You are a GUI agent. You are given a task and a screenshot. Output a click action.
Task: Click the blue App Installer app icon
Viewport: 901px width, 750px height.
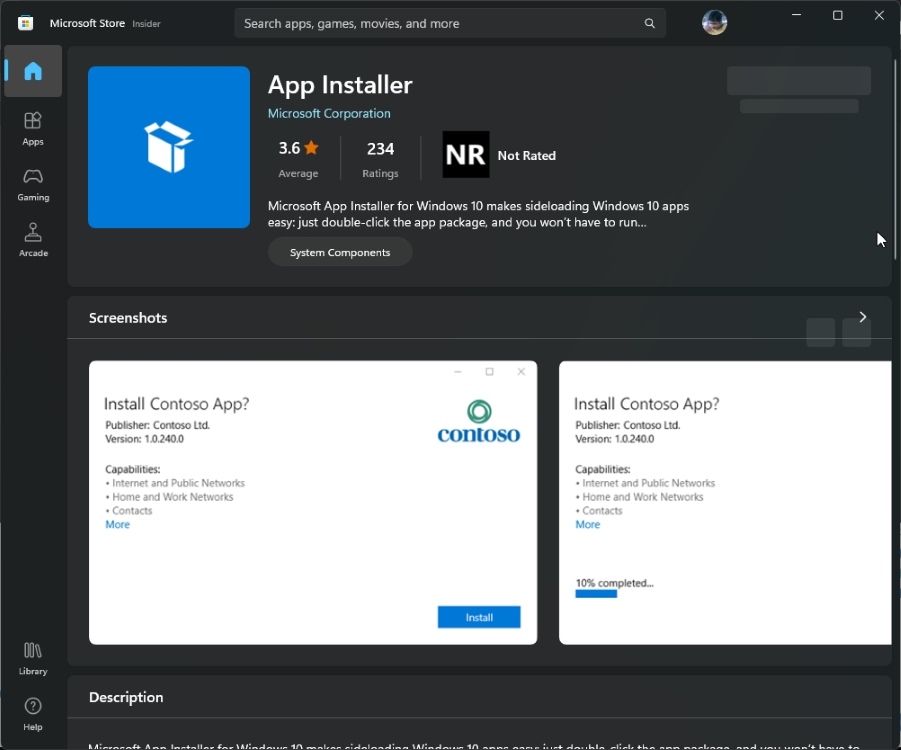(168, 146)
